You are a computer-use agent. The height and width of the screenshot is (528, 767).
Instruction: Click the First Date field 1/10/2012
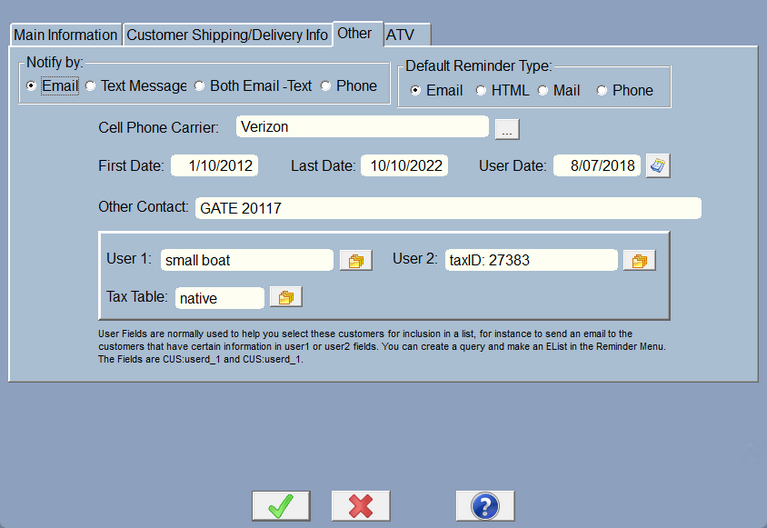point(214,166)
